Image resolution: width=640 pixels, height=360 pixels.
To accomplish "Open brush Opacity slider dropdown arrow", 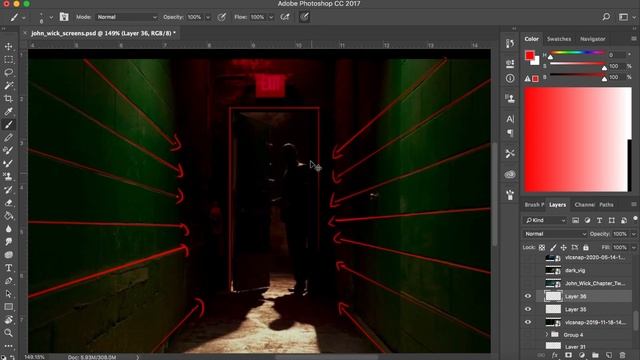I will pyautogui.click(x=208, y=17).
